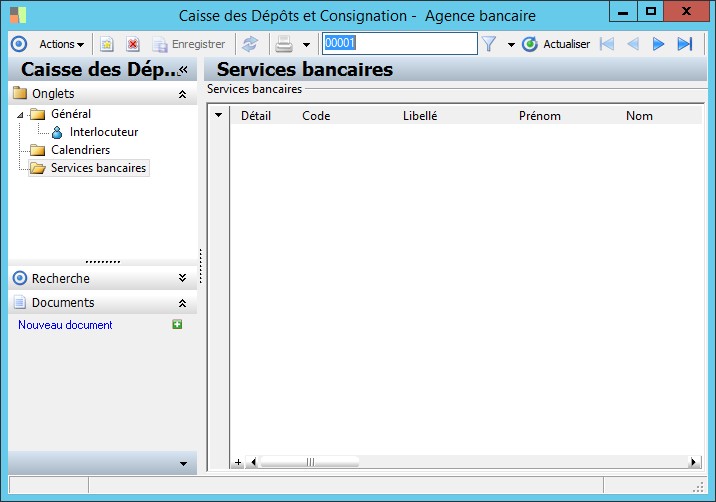This screenshot has height=502, width=716.
Task: Click the Onglets folder icon
Action: 20,93
